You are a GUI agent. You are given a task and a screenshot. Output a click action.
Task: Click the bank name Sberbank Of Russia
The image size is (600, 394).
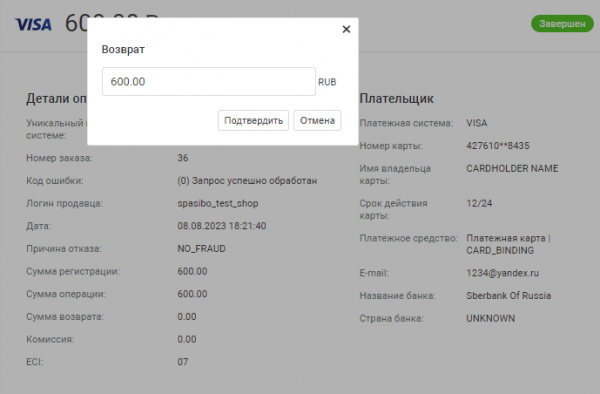[509, 296]
